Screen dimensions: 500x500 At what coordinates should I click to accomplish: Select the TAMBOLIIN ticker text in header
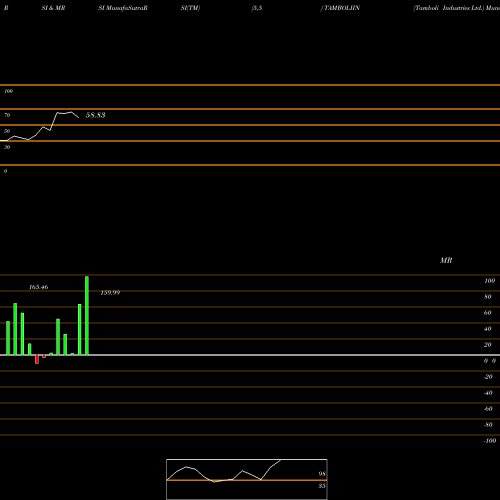pos(342,8)
